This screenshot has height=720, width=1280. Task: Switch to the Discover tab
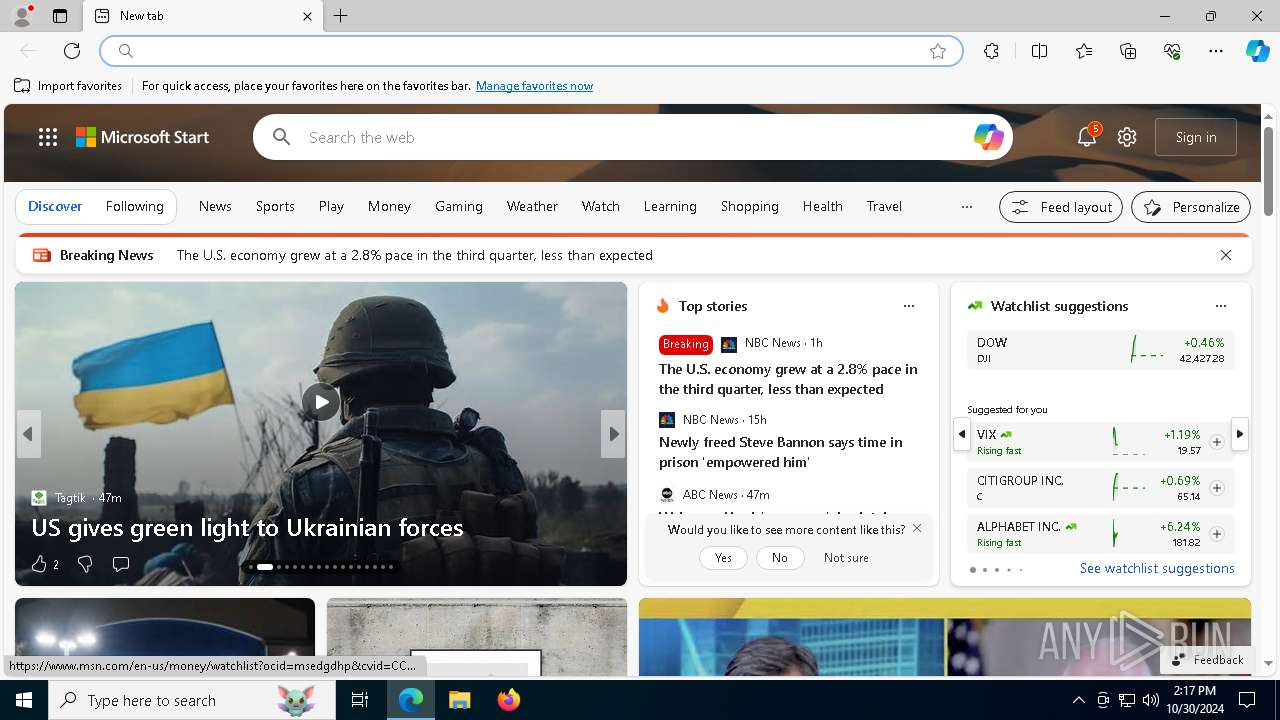click(x=55, y=206)
